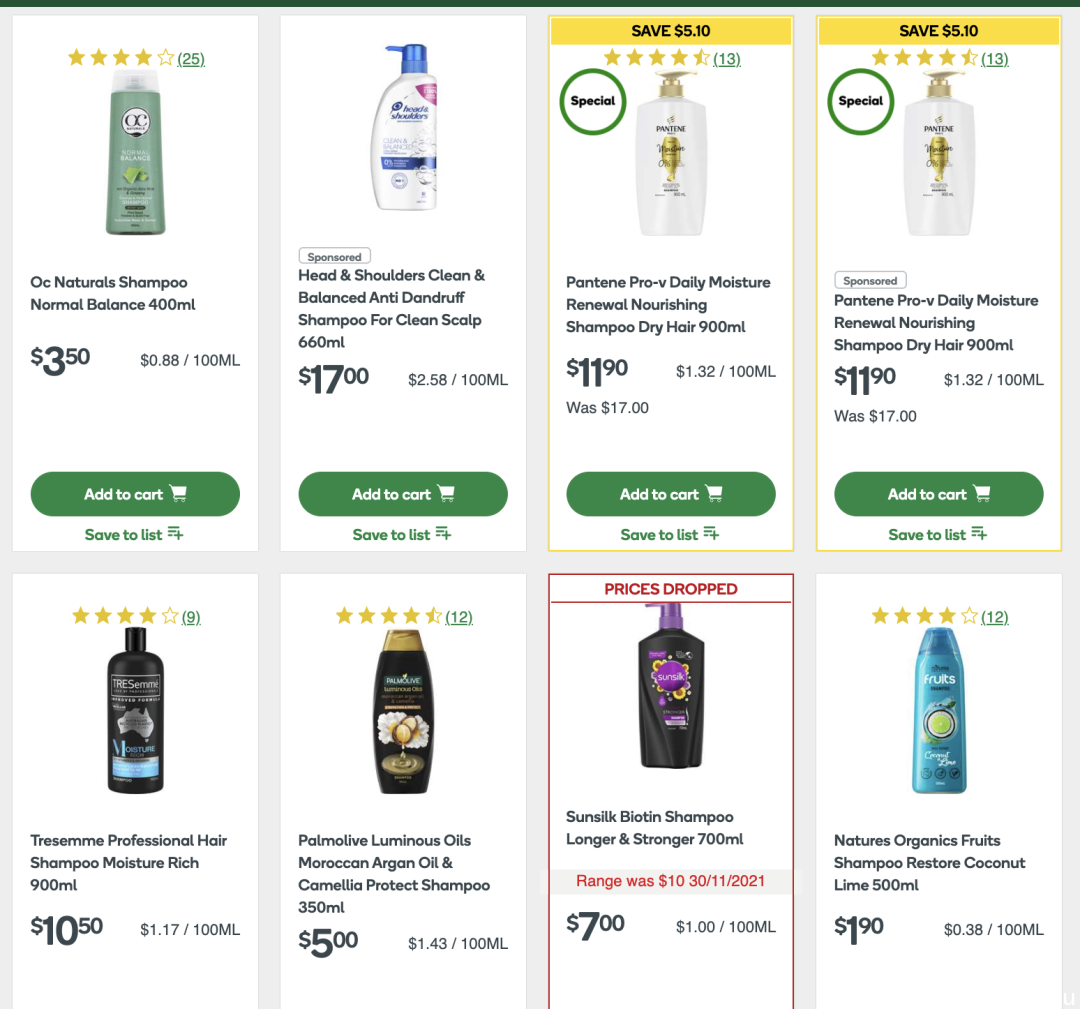Open Tresemme's 9 reviews link
Image resolution: width=1080 pixels, height=1009 pixels.
[x=191, y=617]
